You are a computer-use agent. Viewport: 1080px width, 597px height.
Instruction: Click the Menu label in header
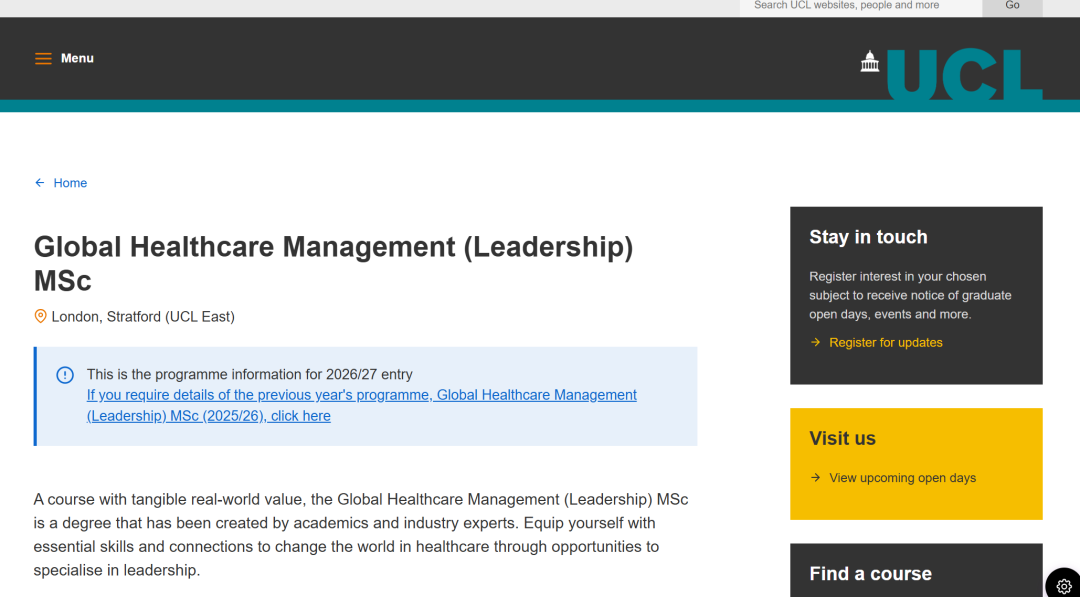point(77,59)
